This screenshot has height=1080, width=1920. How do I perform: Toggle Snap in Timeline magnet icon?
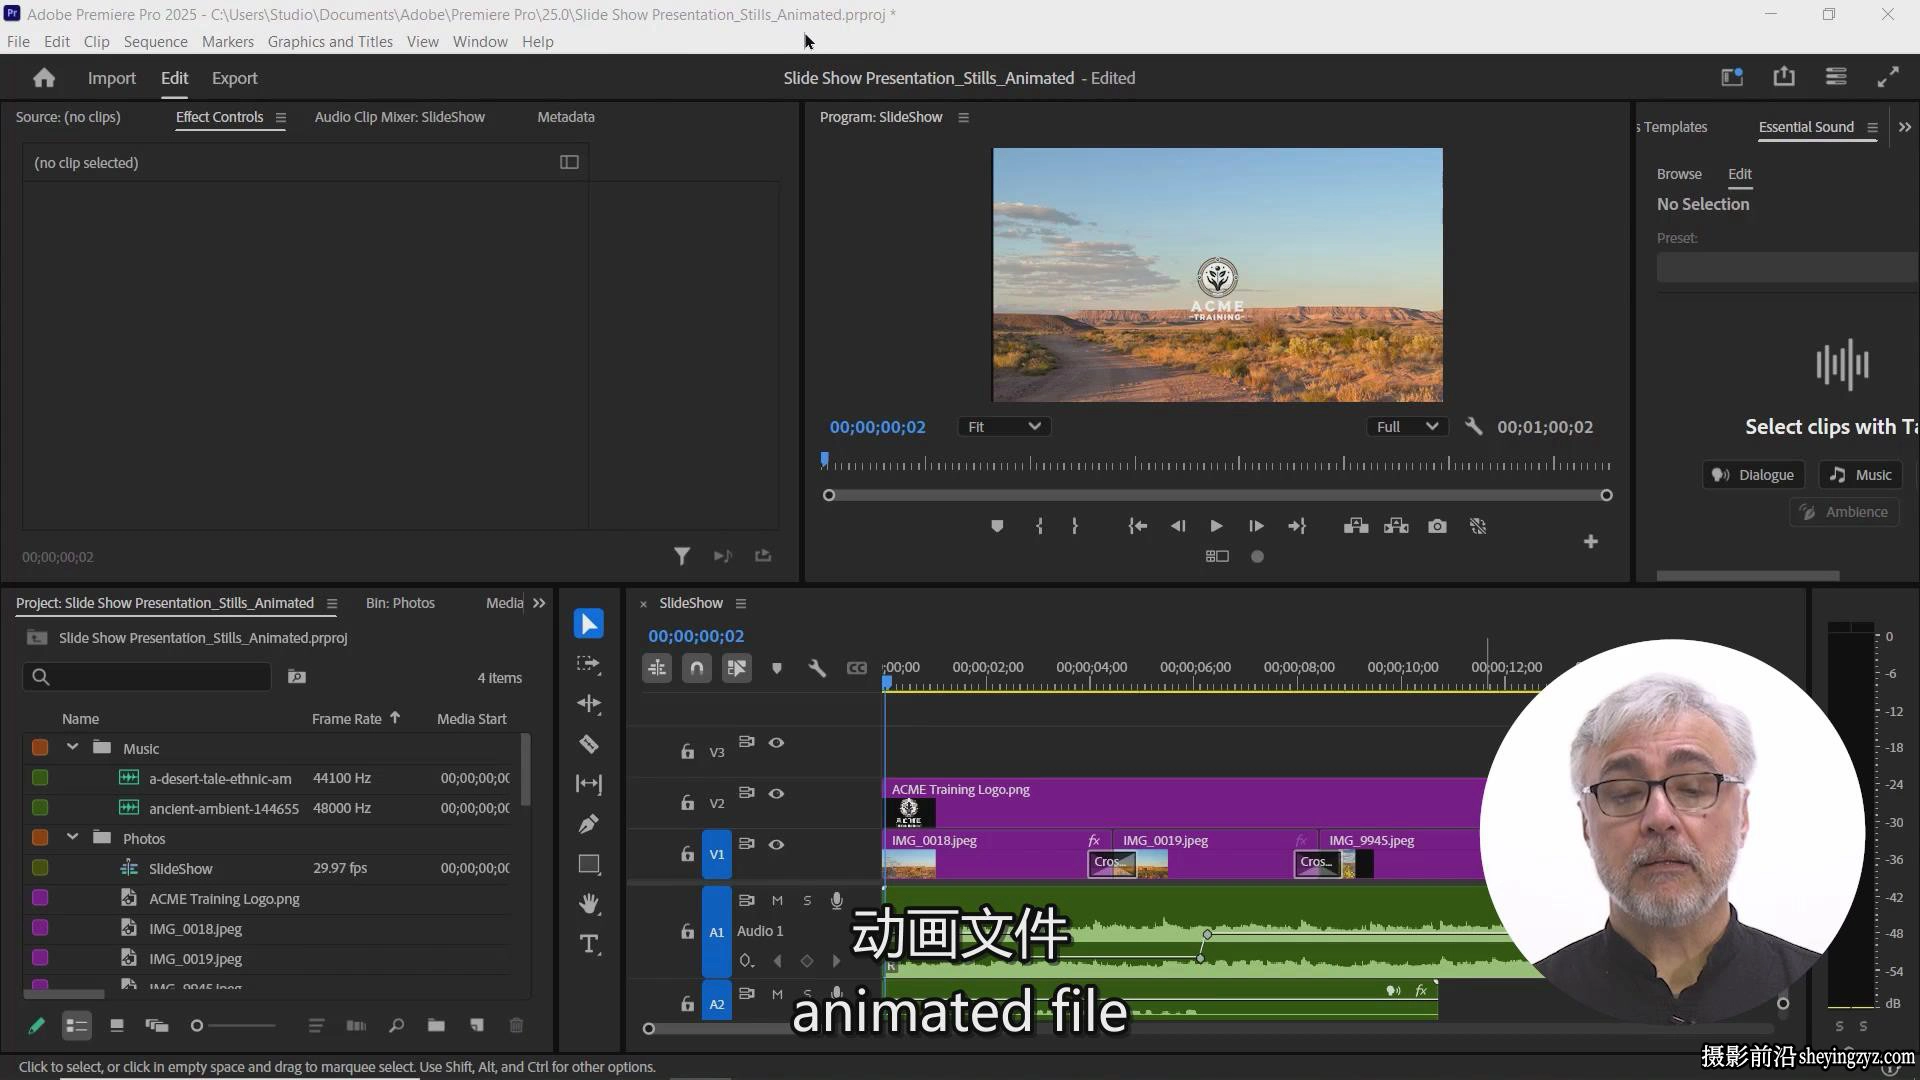click(x=697, y=668)
